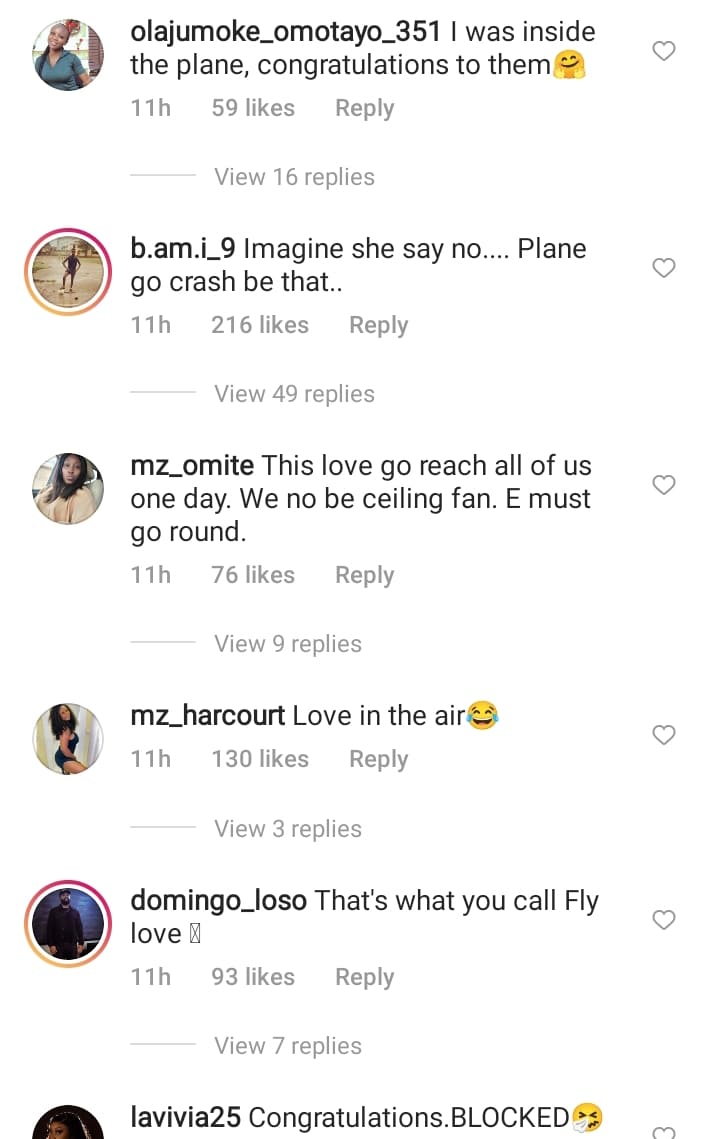Open lavivia25 username profile link
Viewport: 720px width, 1139px height.
tap(186, 1117)
